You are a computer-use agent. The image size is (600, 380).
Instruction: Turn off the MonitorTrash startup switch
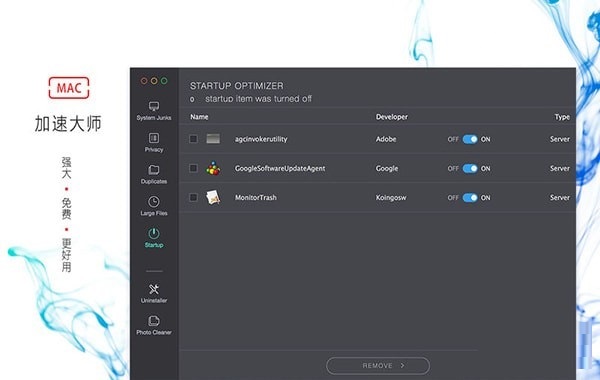pyautogui.click(x=470, y=197)
